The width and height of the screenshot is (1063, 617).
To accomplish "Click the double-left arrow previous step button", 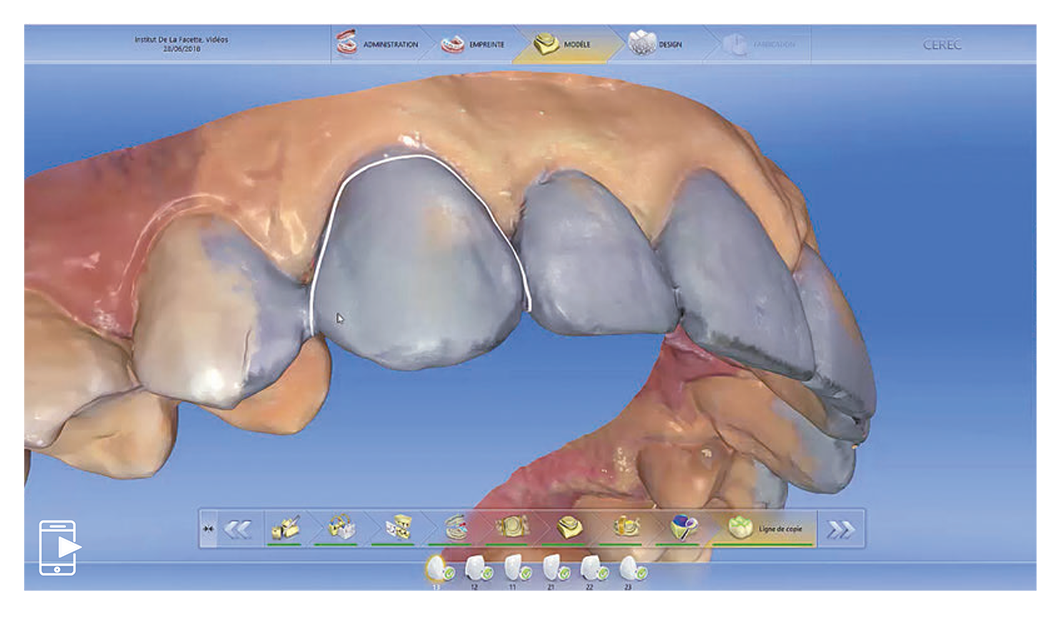I will [x=237, y=529].
